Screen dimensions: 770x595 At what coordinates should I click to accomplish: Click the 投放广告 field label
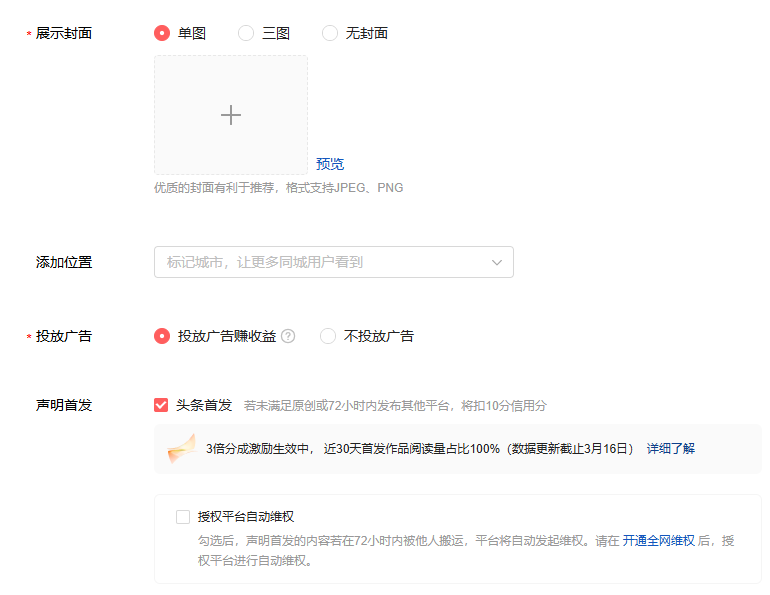64,336
